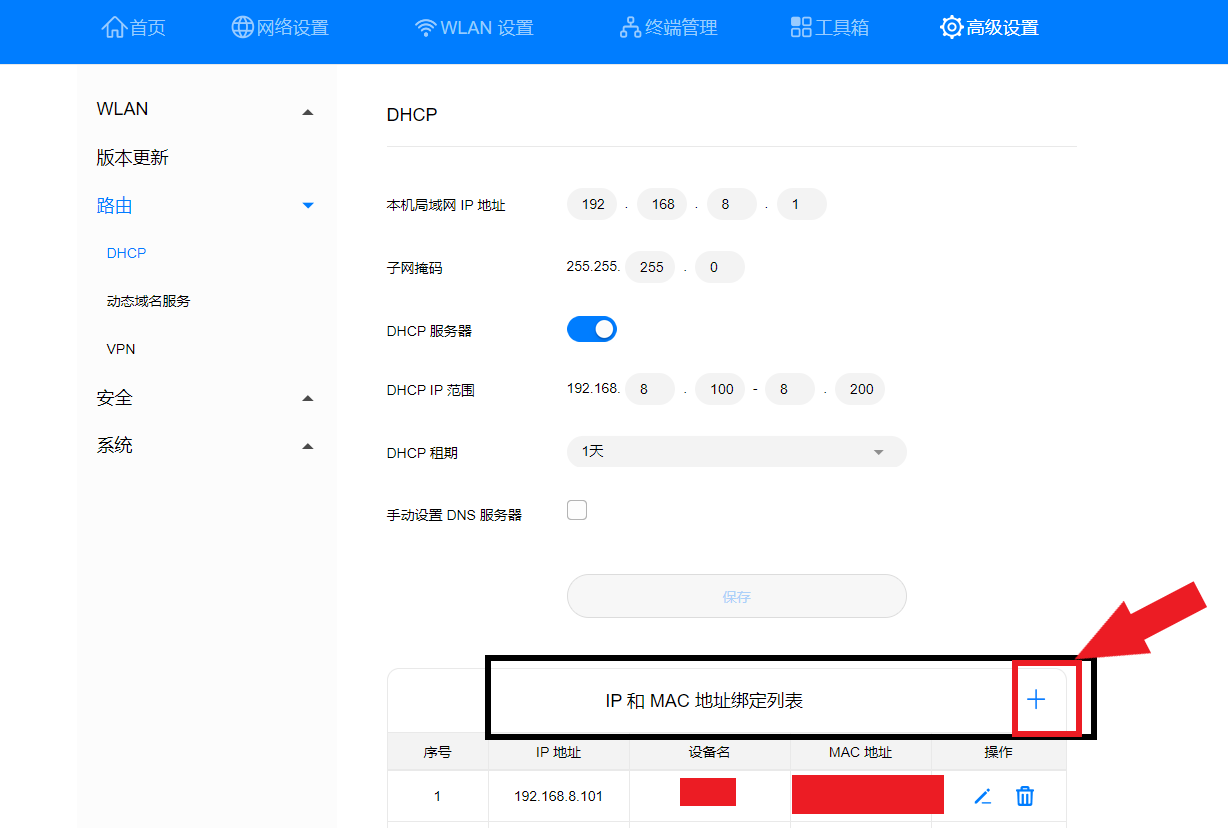This screenshot has width=1228, height=828.
Task: Click the subnet mask field 255
Action: point(650,267)
